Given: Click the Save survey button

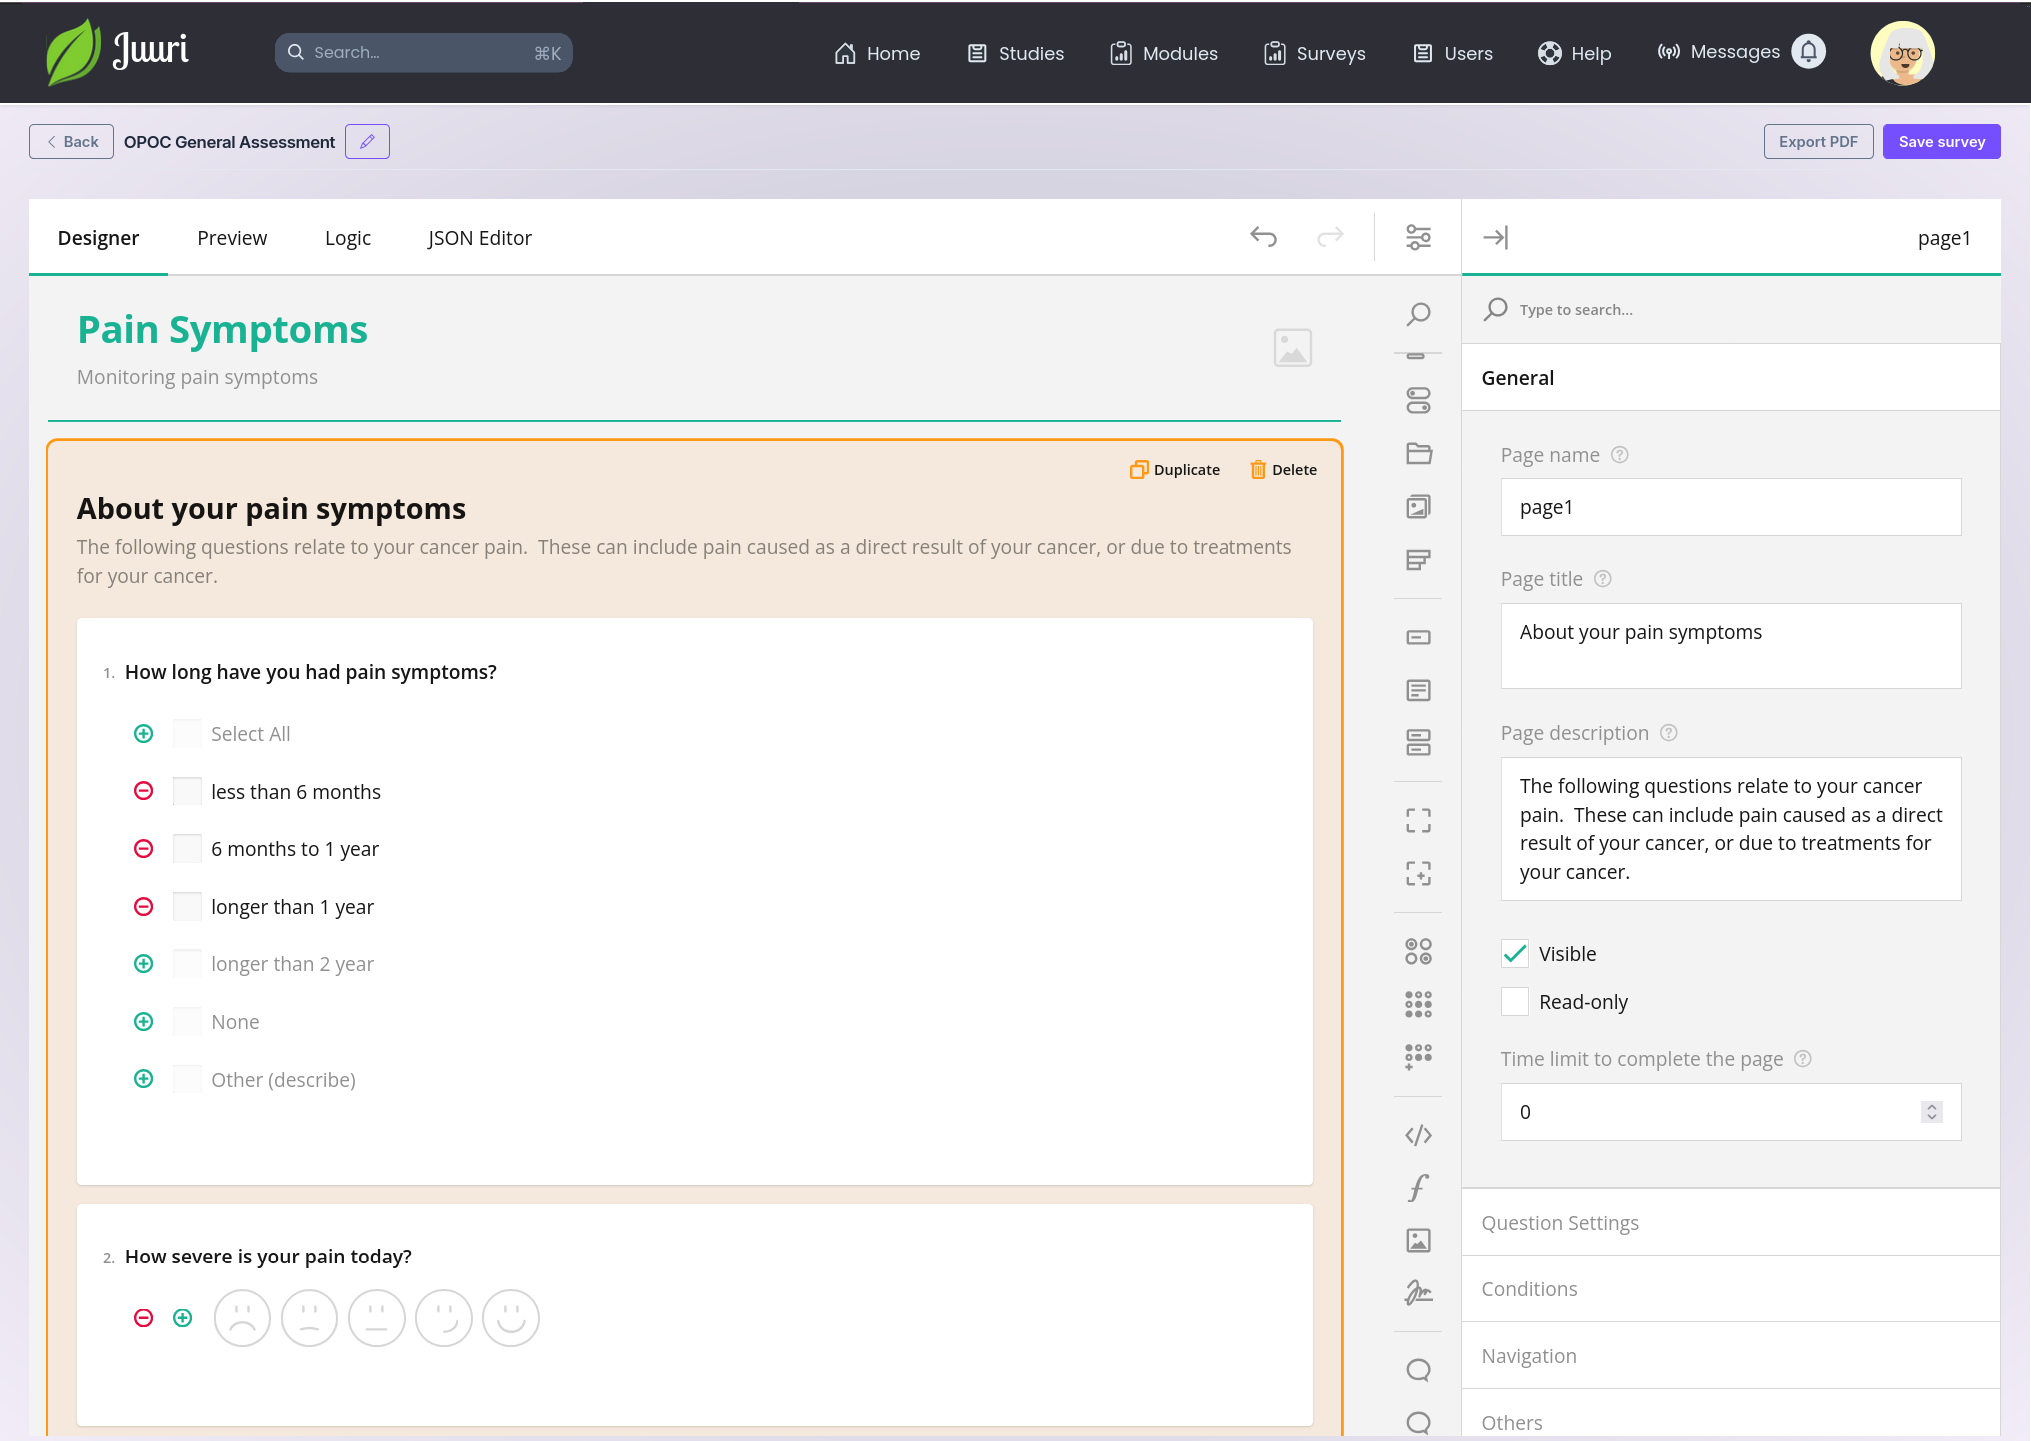Looking at the screenshot, I should tap(1941, 142).
